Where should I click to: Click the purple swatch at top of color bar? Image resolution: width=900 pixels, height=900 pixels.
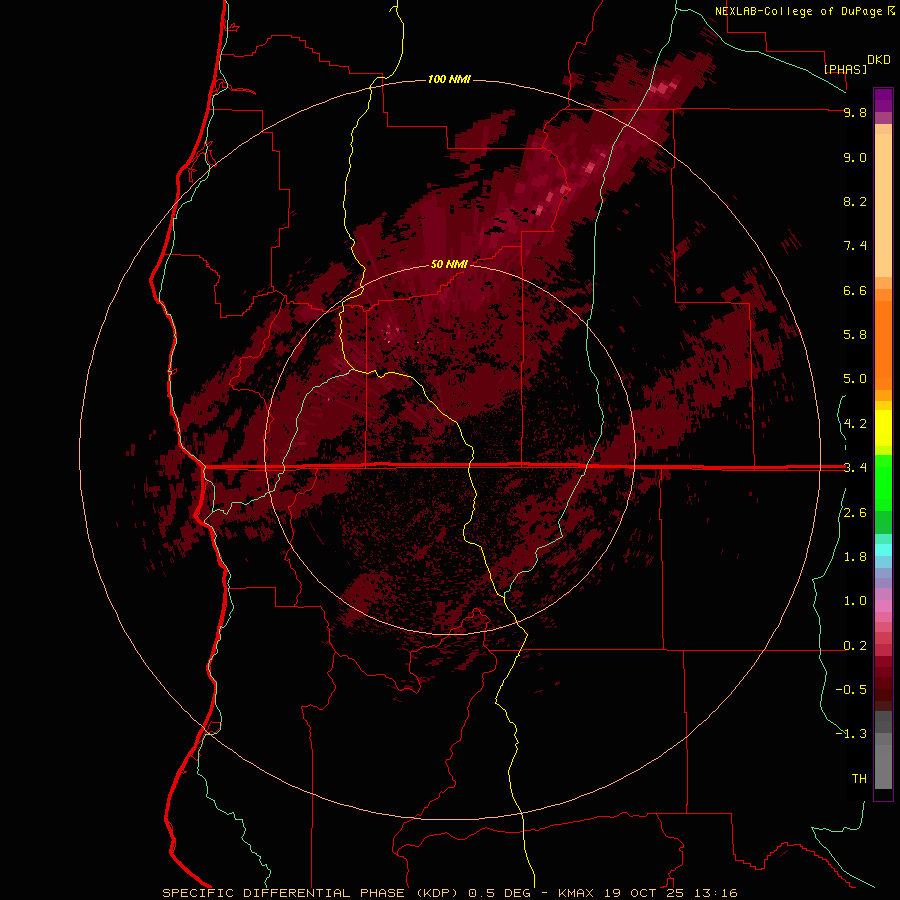point(883,100)
